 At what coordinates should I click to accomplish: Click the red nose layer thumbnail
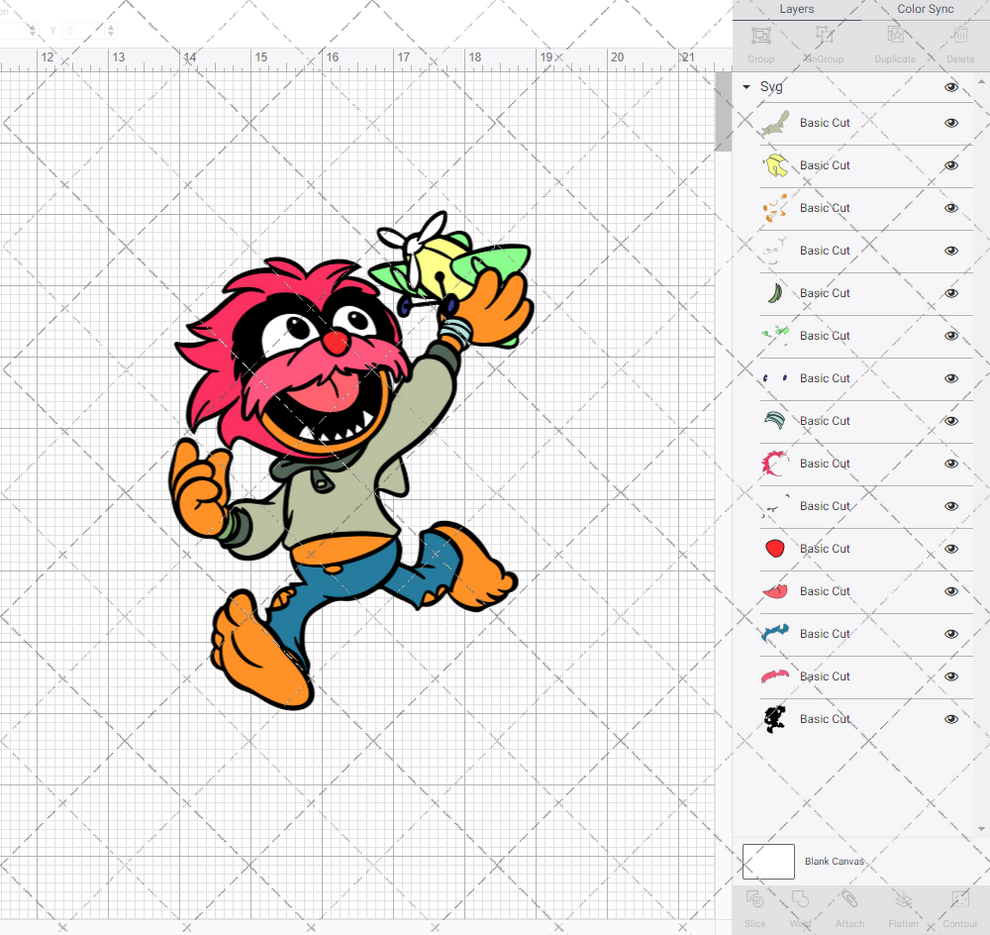click(771, 548)
